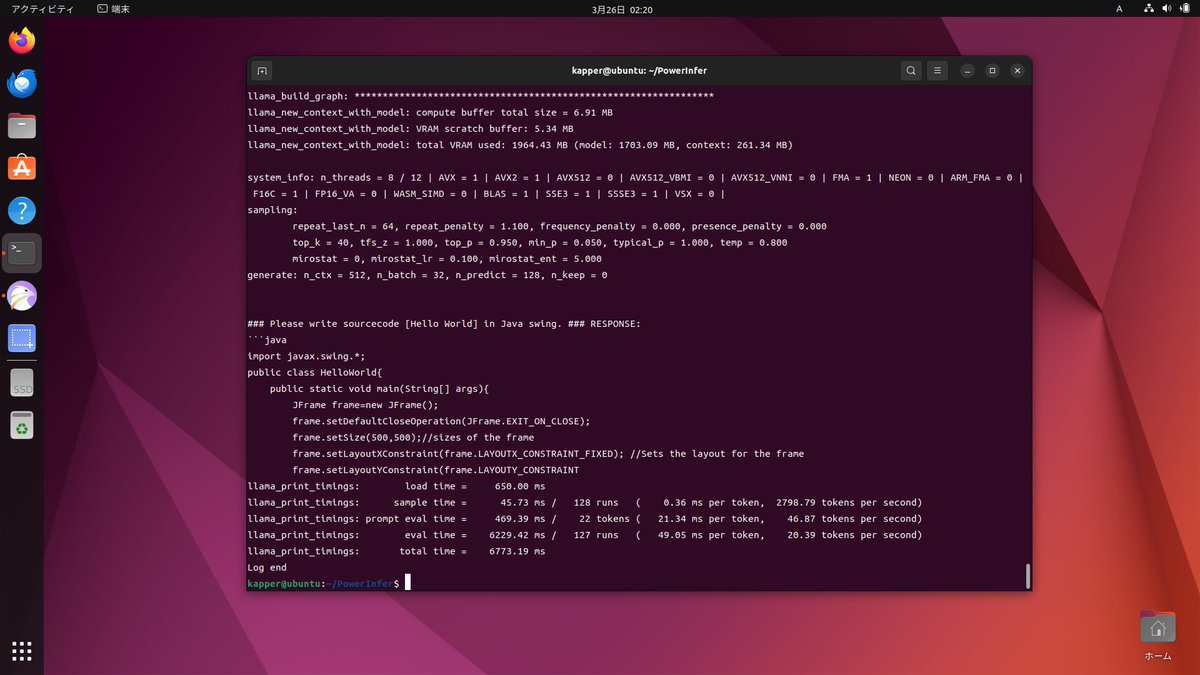This screenshot has height=675, width=1200.
Task: Click the "### Please write sourcecode" prompt line
Action: (443, 324)
